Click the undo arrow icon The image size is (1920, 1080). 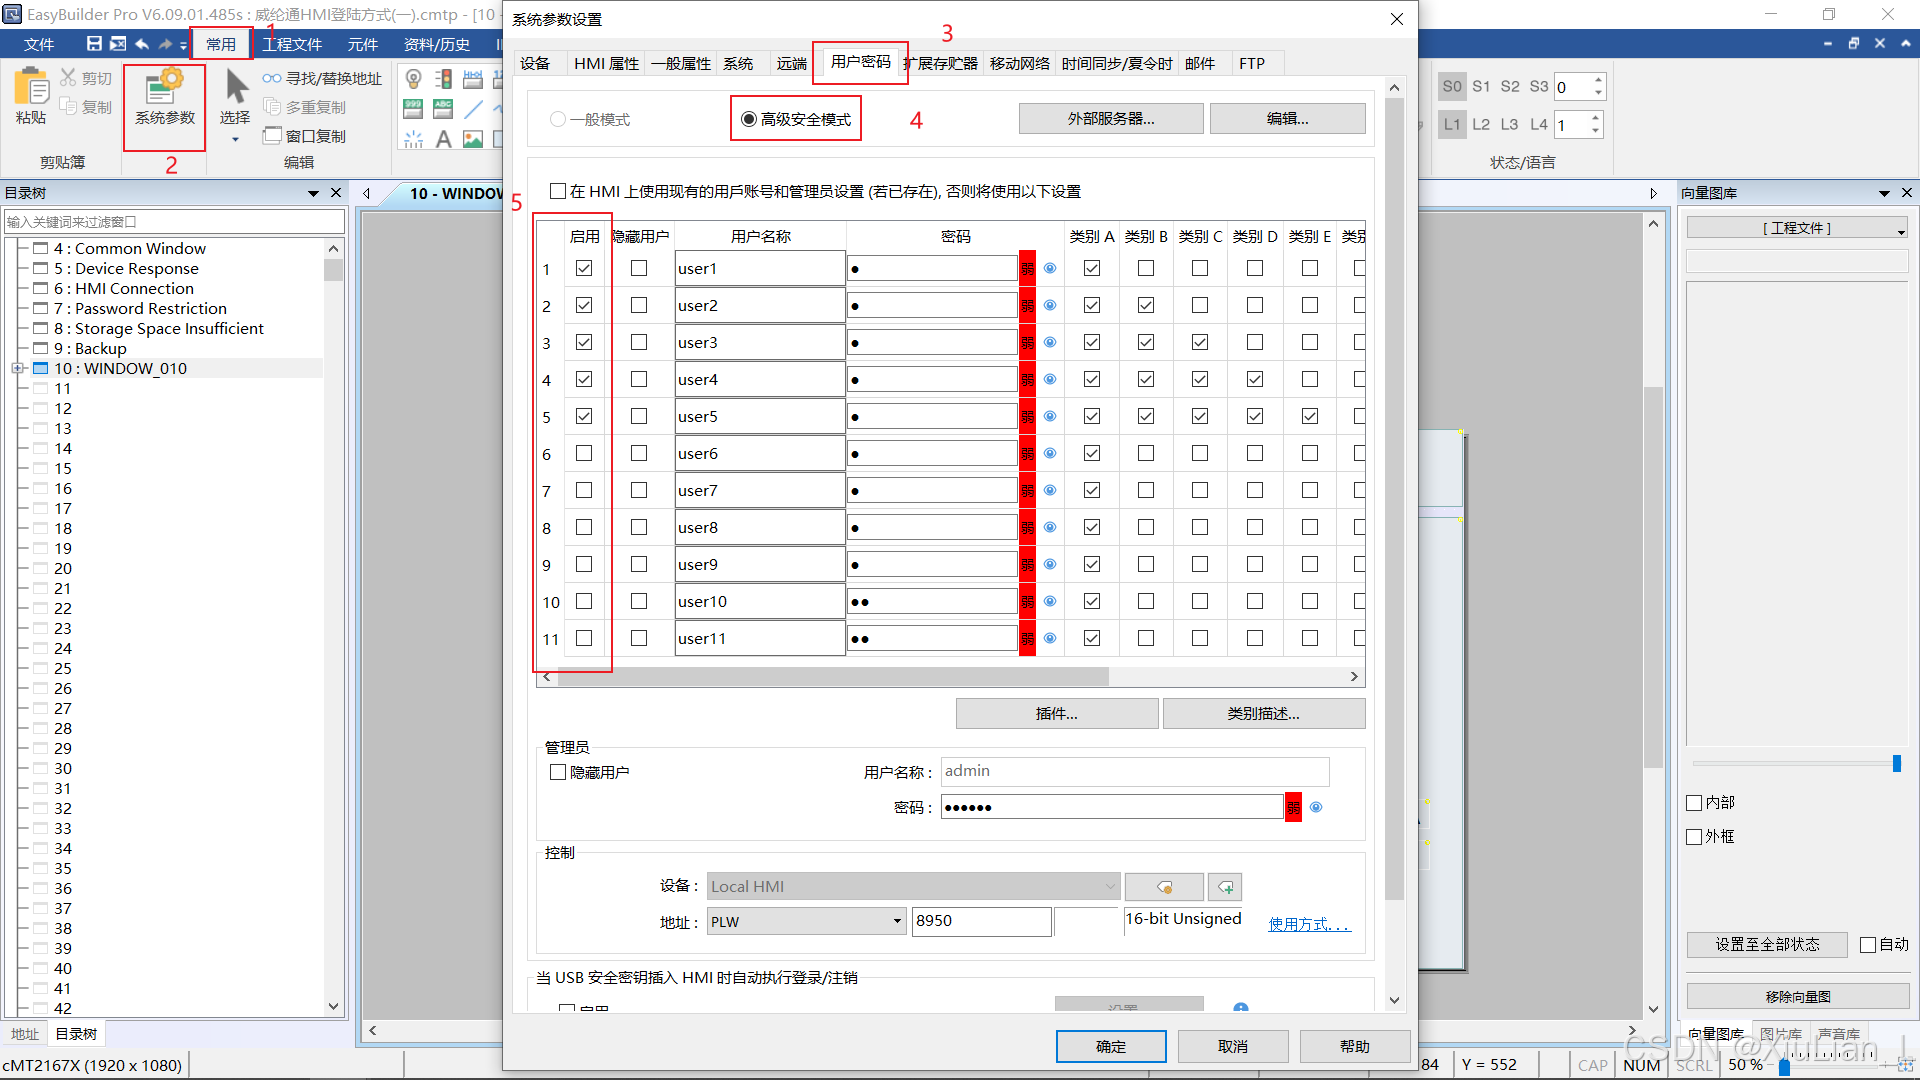tap(142, 44)
